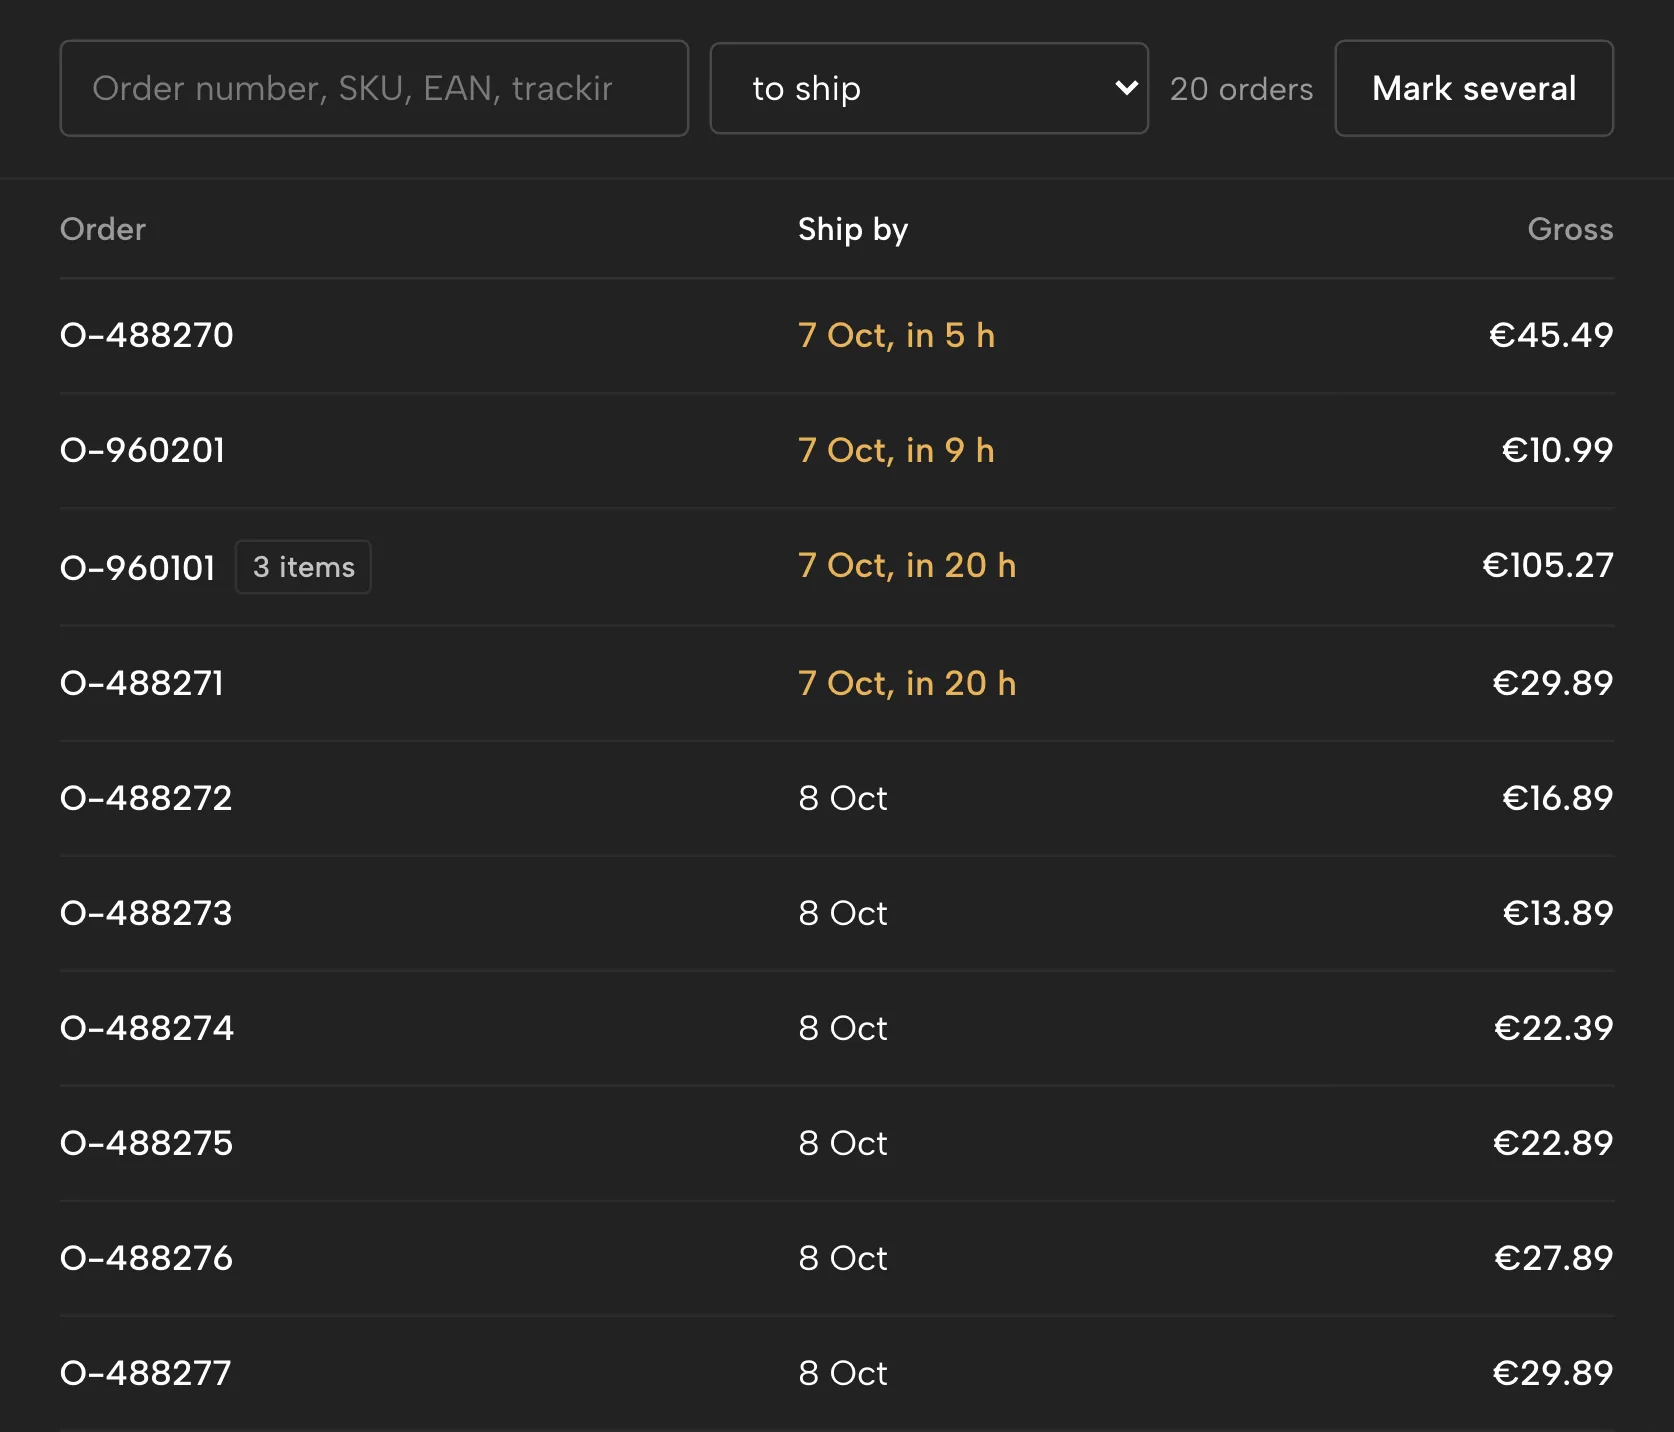
Task: Click the '3 items' badge
Action: [303, 567]
